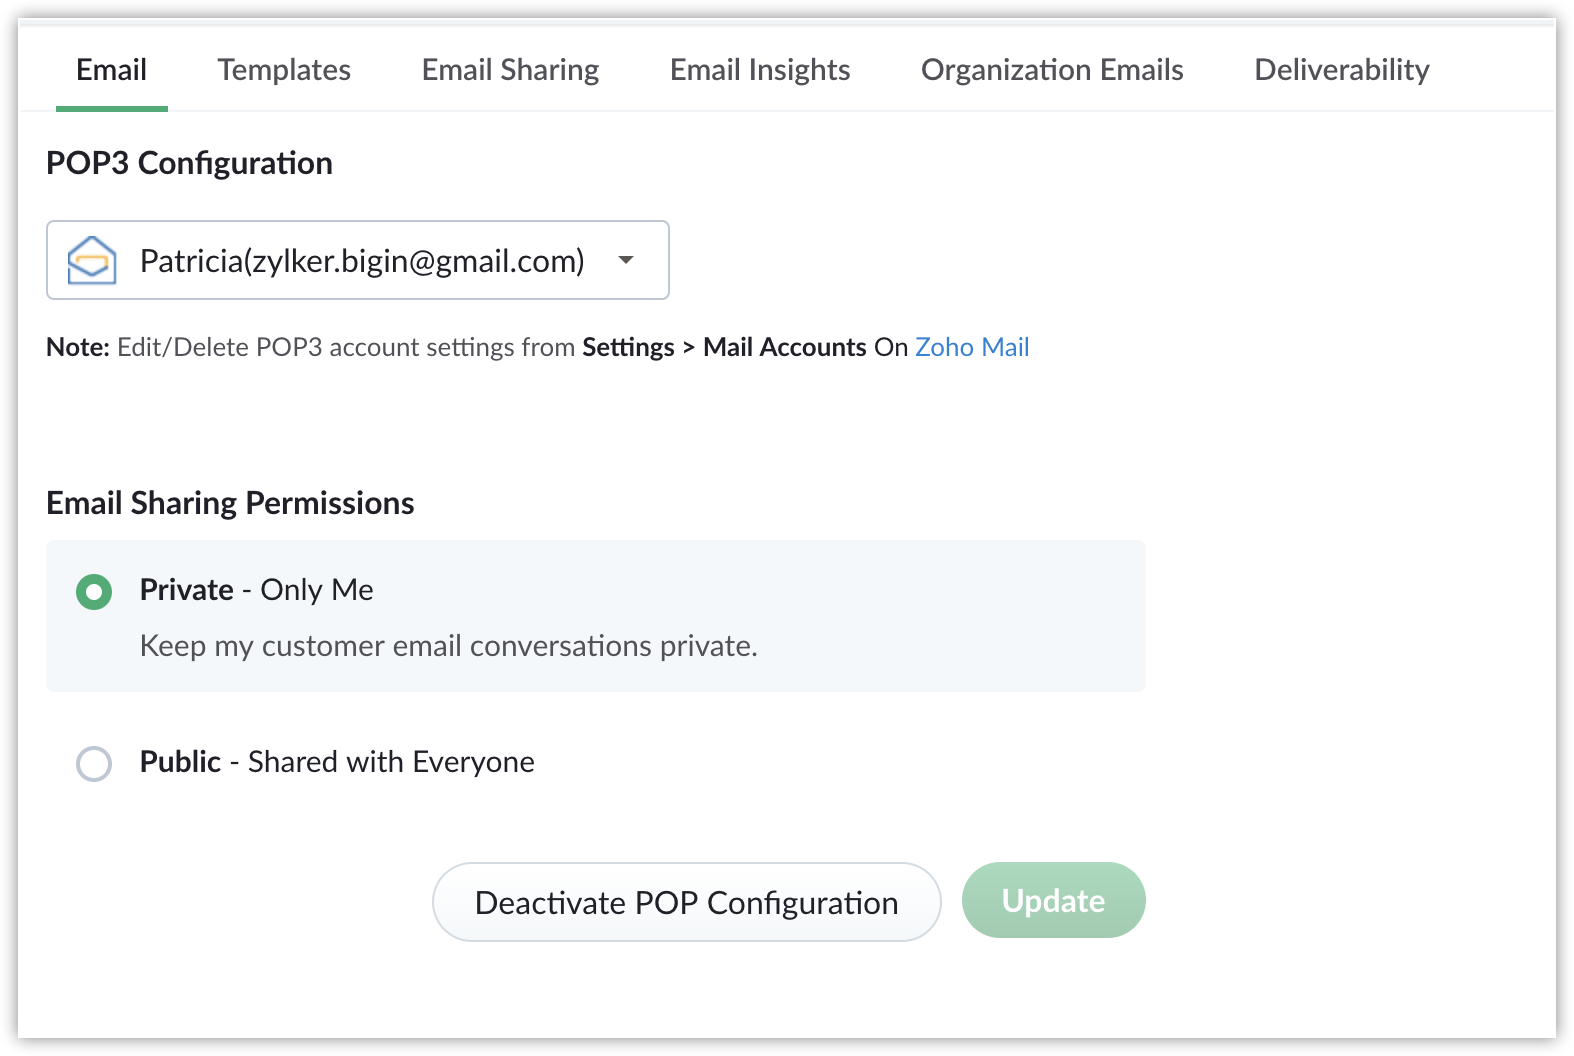Expand the POP3 account dropdown arrow
1574x1056 pixels.
tap(626, 260)
